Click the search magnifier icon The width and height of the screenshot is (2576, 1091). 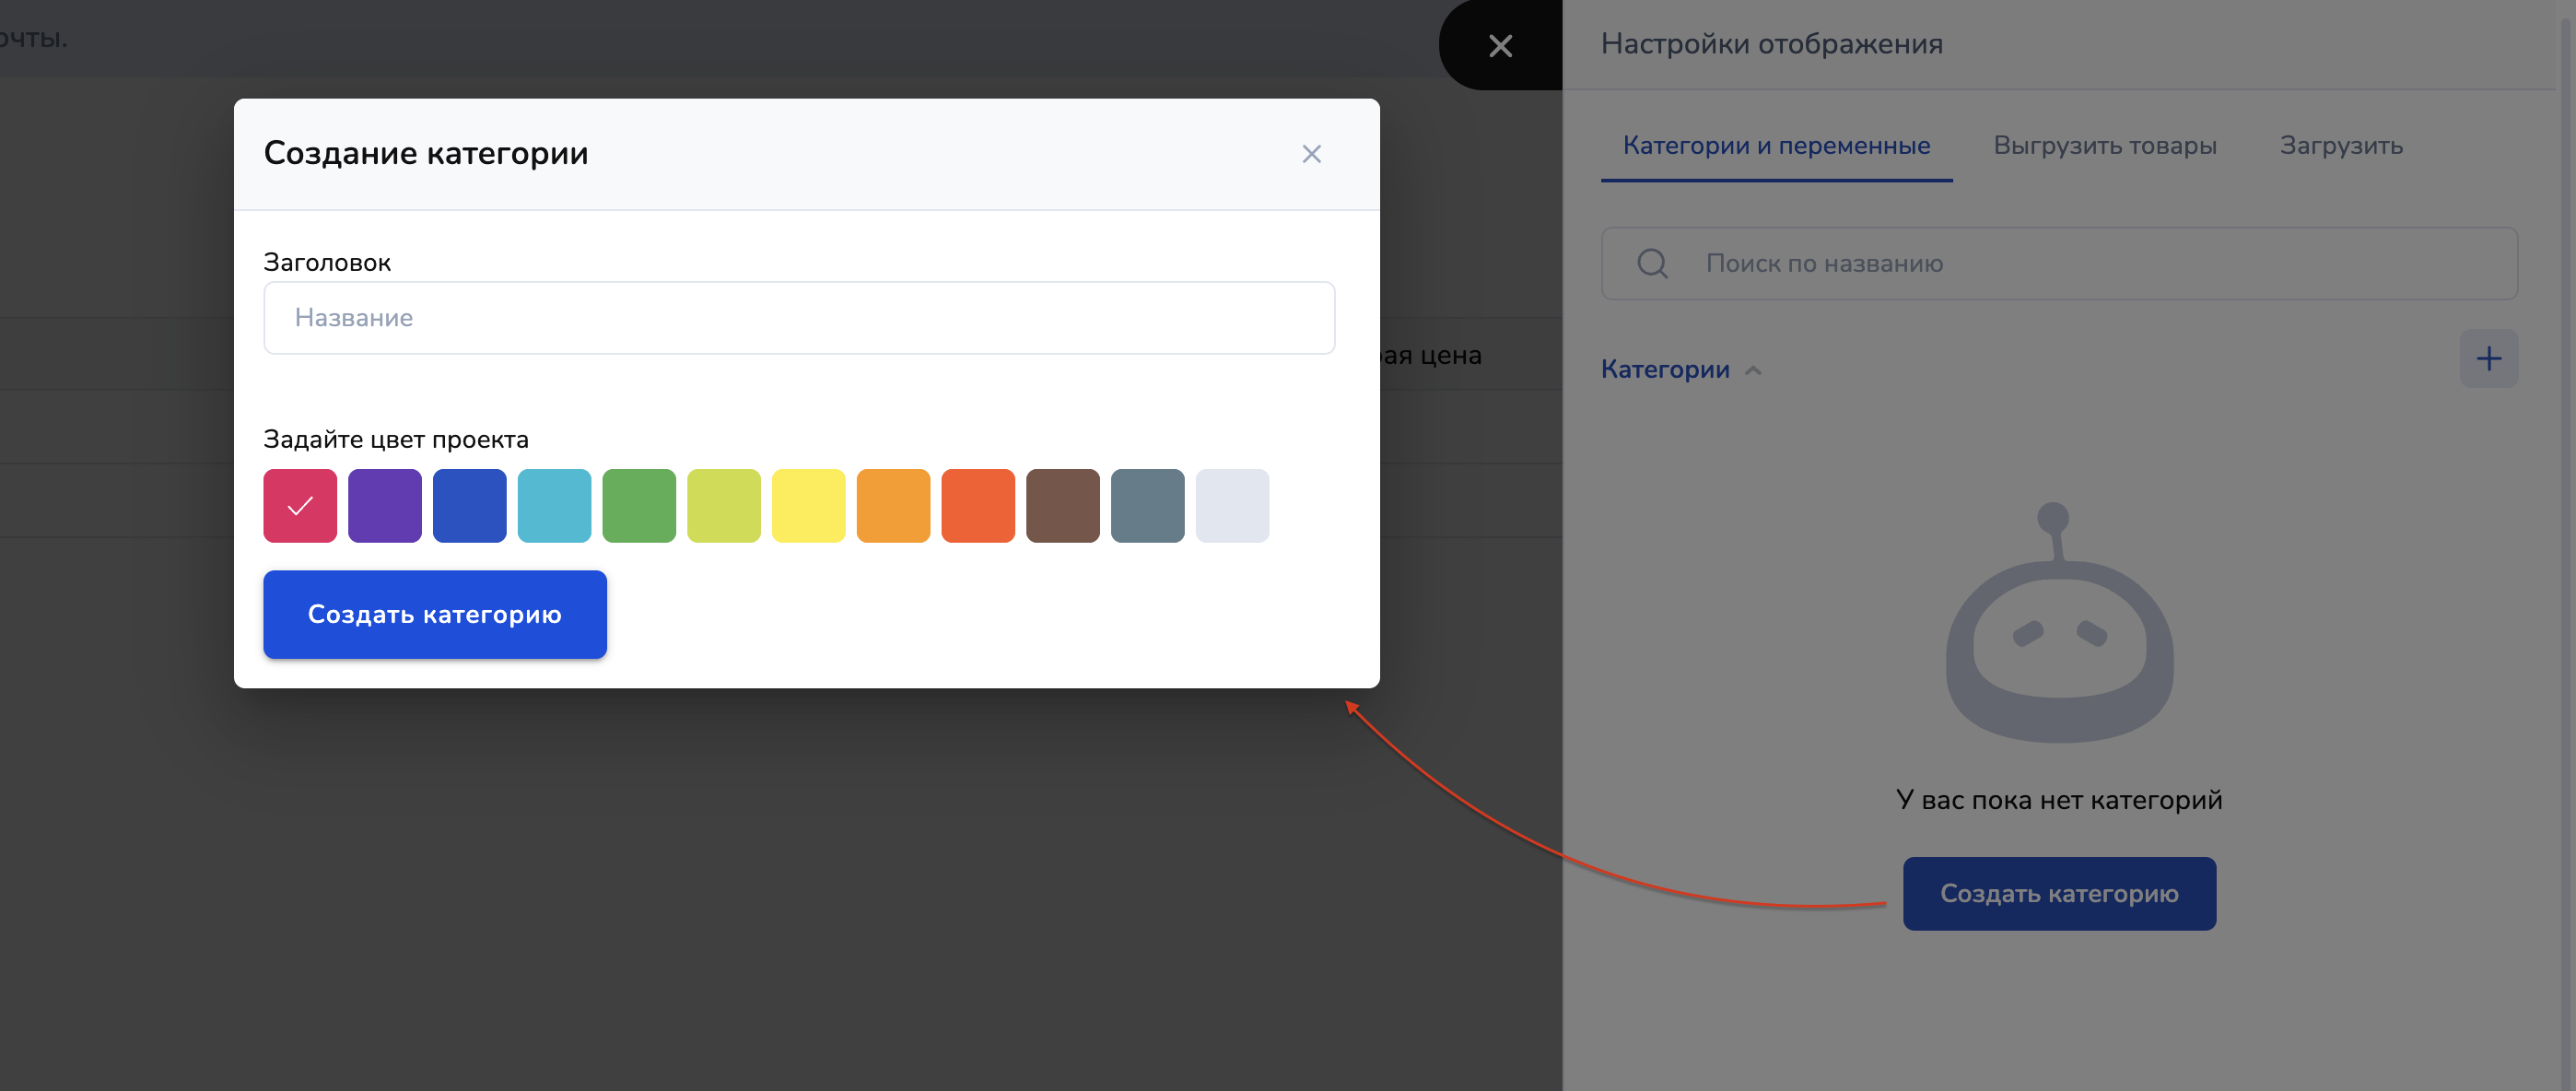point(1652,264)
